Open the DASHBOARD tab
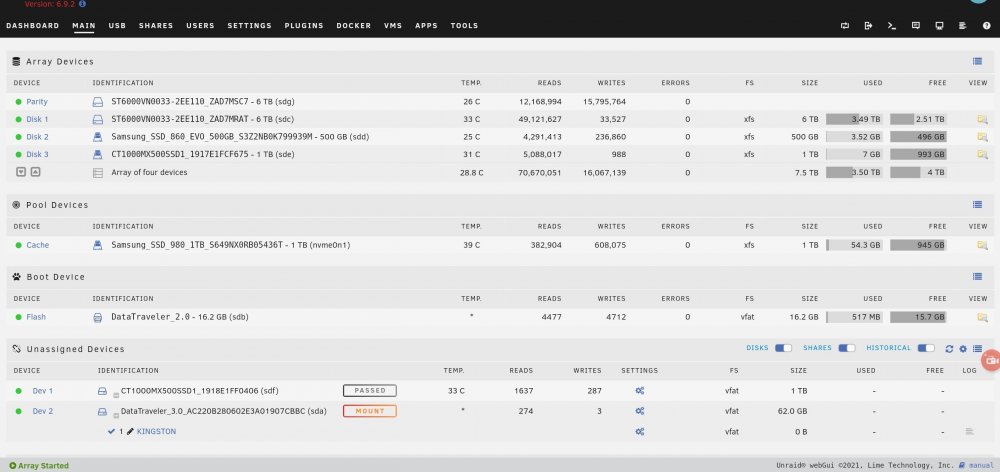This screenshot has height=472, width=1000. (x=33, y=26)
